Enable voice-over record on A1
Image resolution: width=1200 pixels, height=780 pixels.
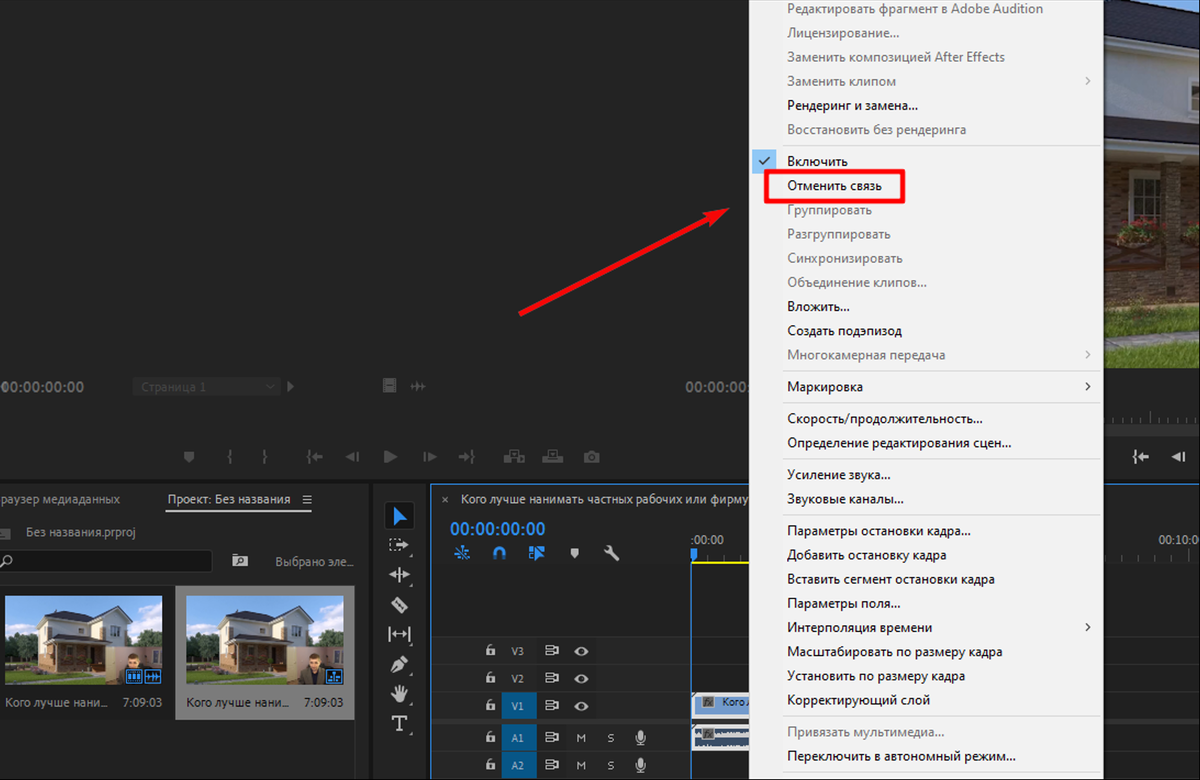[640, 738]
